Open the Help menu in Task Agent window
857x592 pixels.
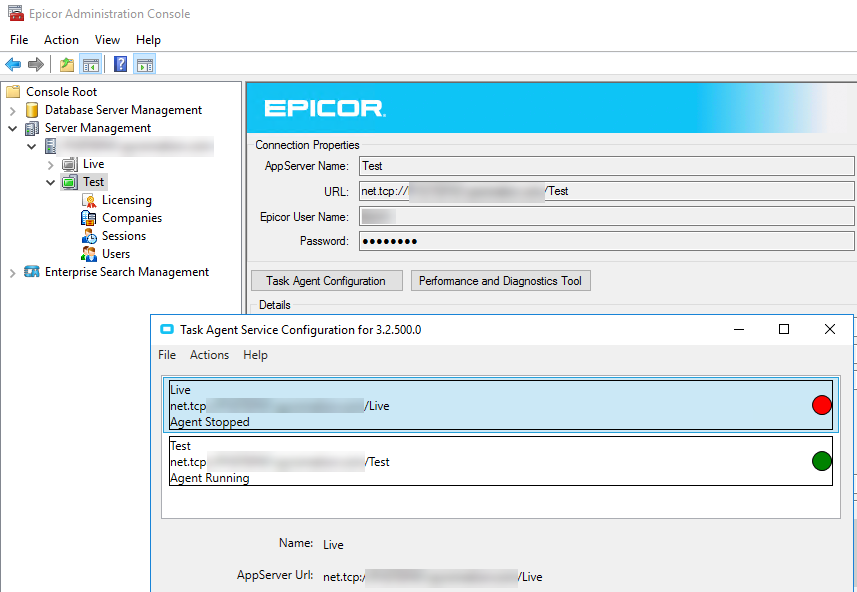255,355
